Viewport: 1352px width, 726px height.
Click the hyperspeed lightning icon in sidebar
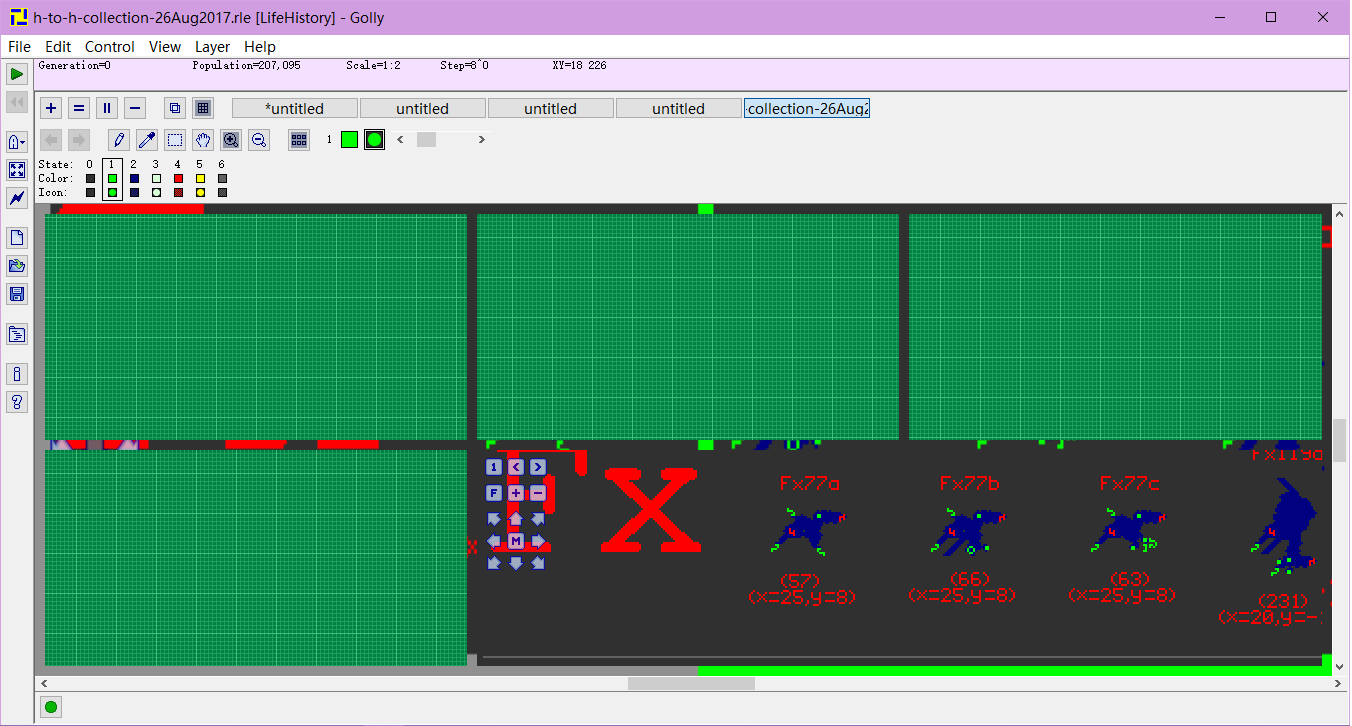click(17, 198)
